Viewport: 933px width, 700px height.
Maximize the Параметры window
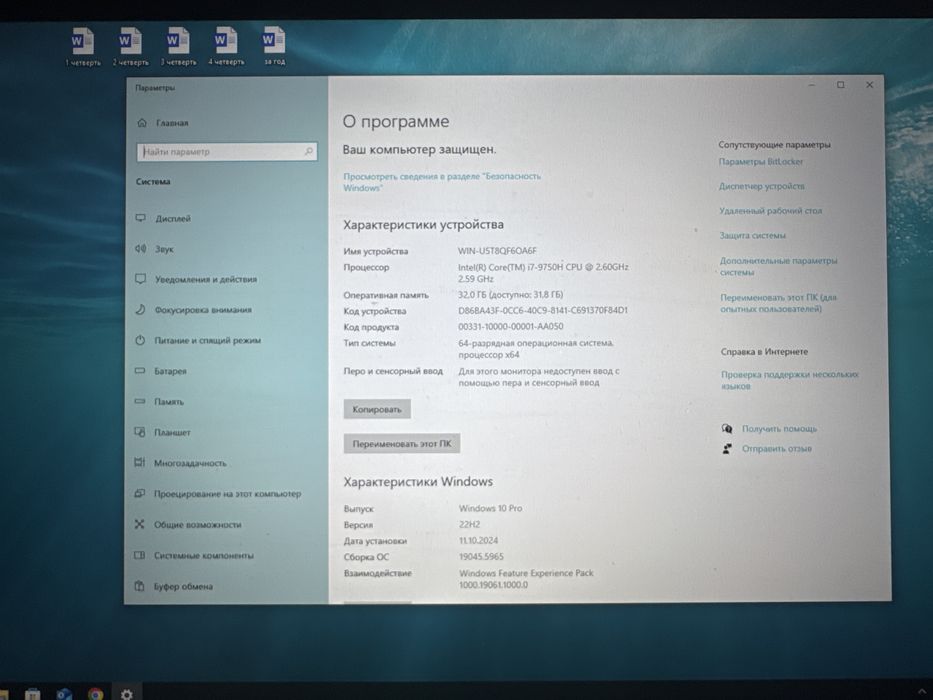tap(841, 85)
